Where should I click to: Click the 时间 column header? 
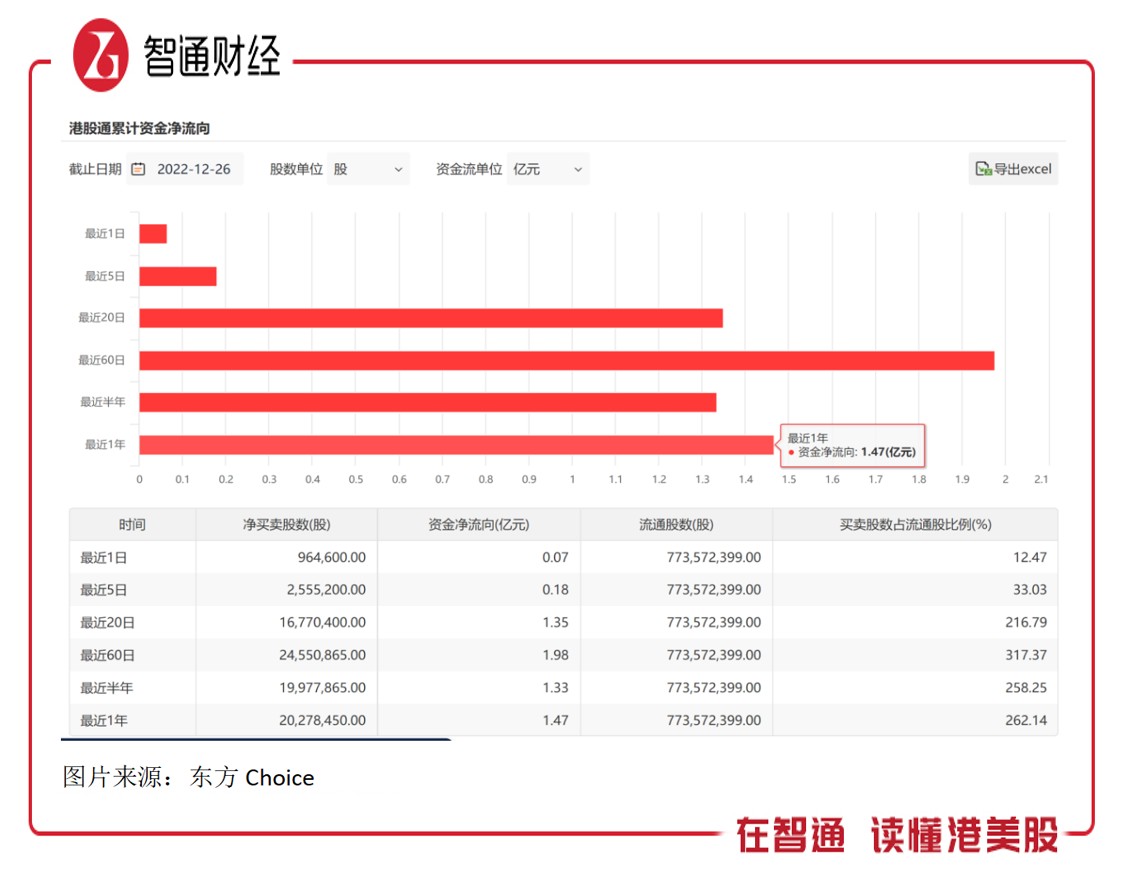click(x=132, y=524)
